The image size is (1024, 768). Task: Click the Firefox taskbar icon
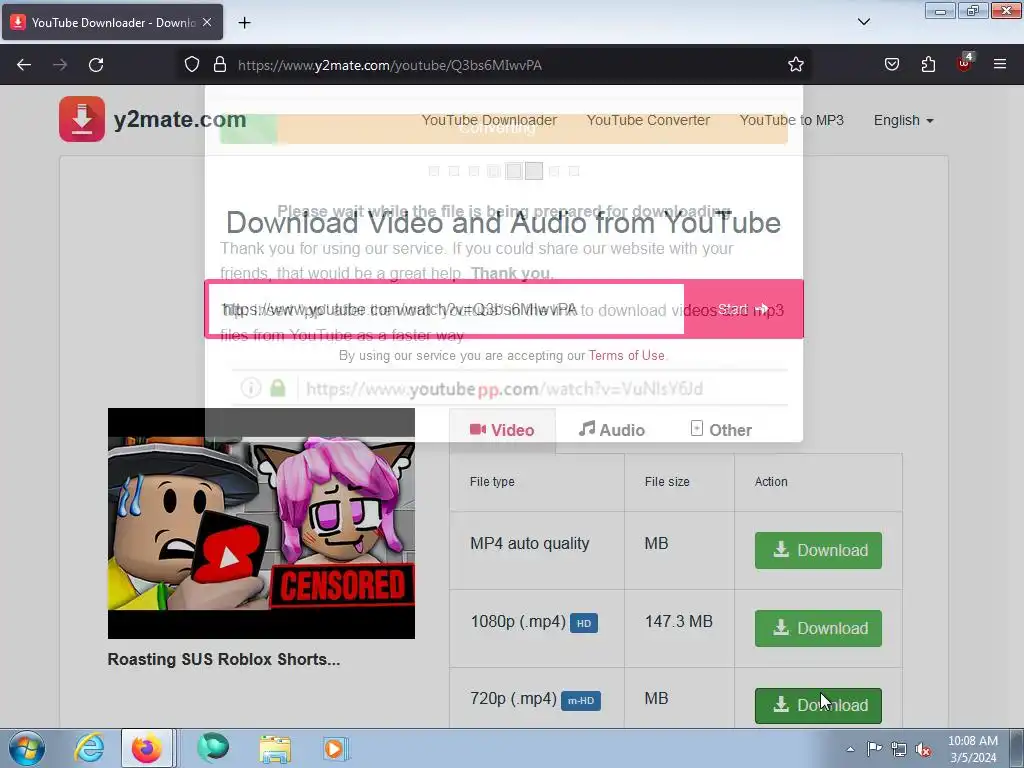tap(146, 748)
